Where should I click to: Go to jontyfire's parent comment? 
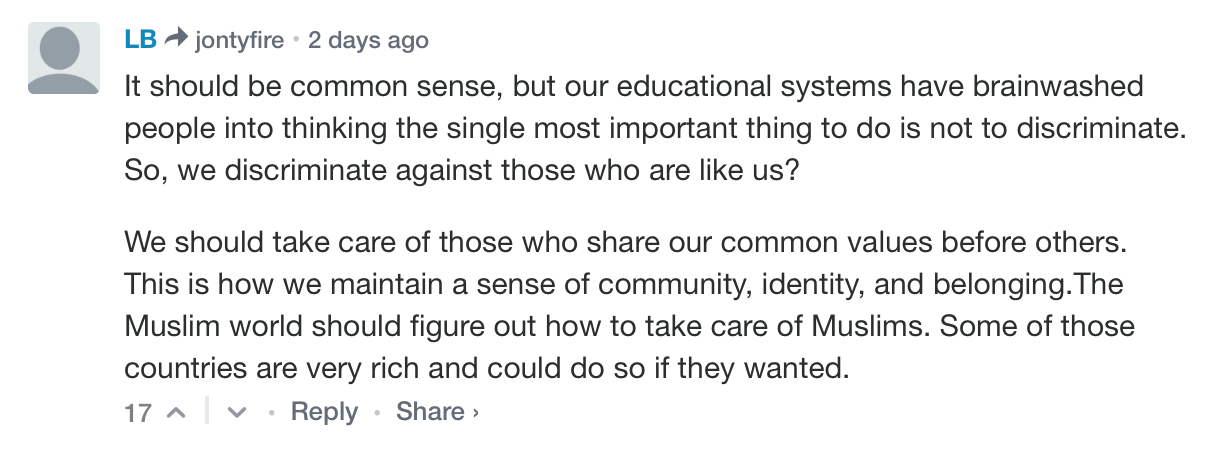(x=240, y=40)
